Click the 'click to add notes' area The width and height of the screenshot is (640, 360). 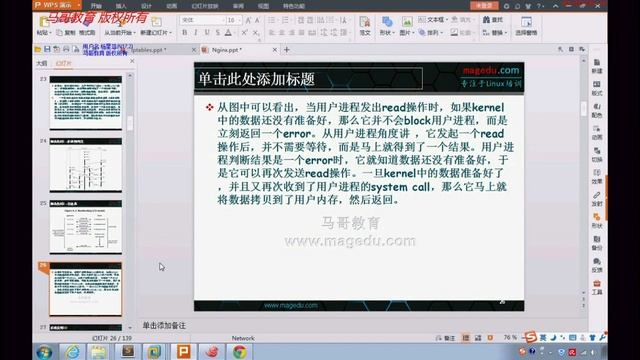point(164,325)
